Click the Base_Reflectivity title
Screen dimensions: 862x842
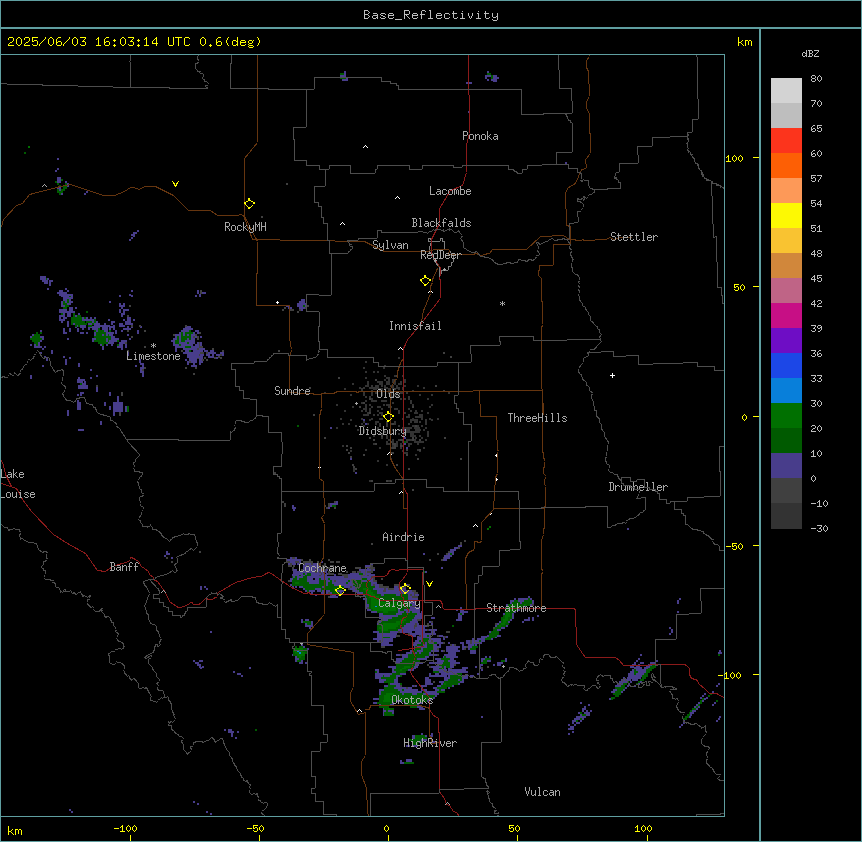pyautogui.click(x=431, y=15)
